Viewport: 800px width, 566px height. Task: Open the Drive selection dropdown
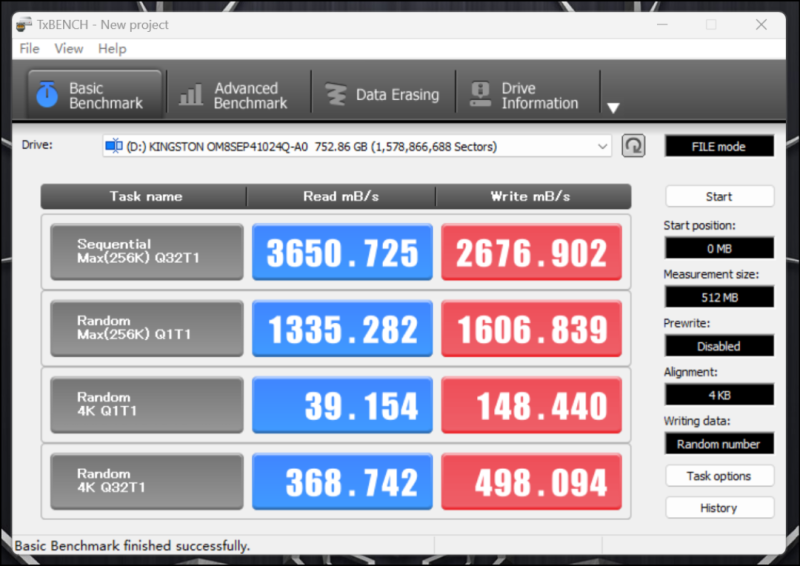(x=603, y=146)
